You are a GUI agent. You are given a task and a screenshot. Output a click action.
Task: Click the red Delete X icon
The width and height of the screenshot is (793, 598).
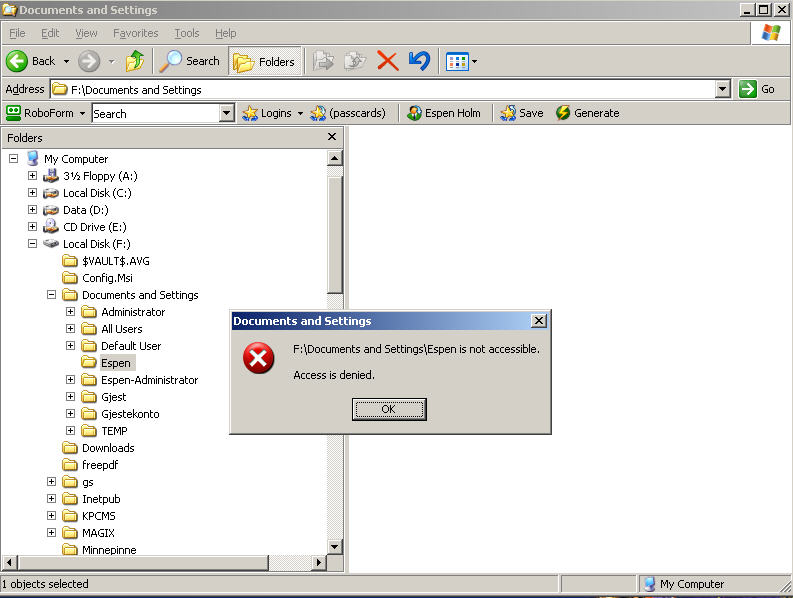tap(388, 61)
